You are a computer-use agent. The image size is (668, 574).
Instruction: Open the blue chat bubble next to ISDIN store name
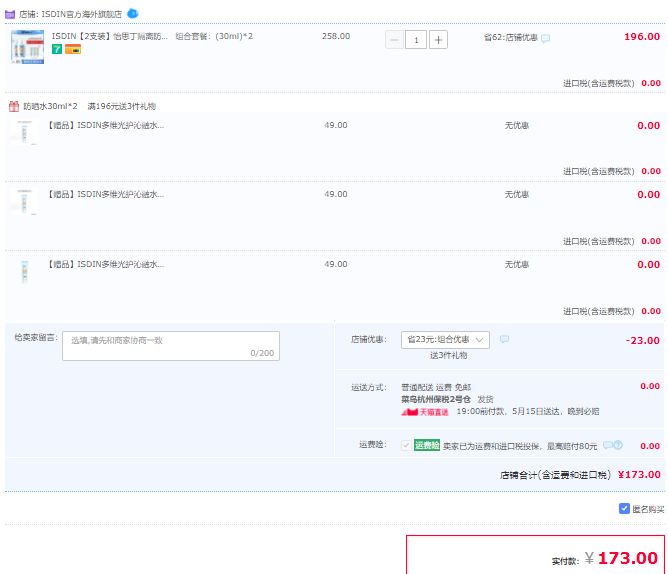133,13
